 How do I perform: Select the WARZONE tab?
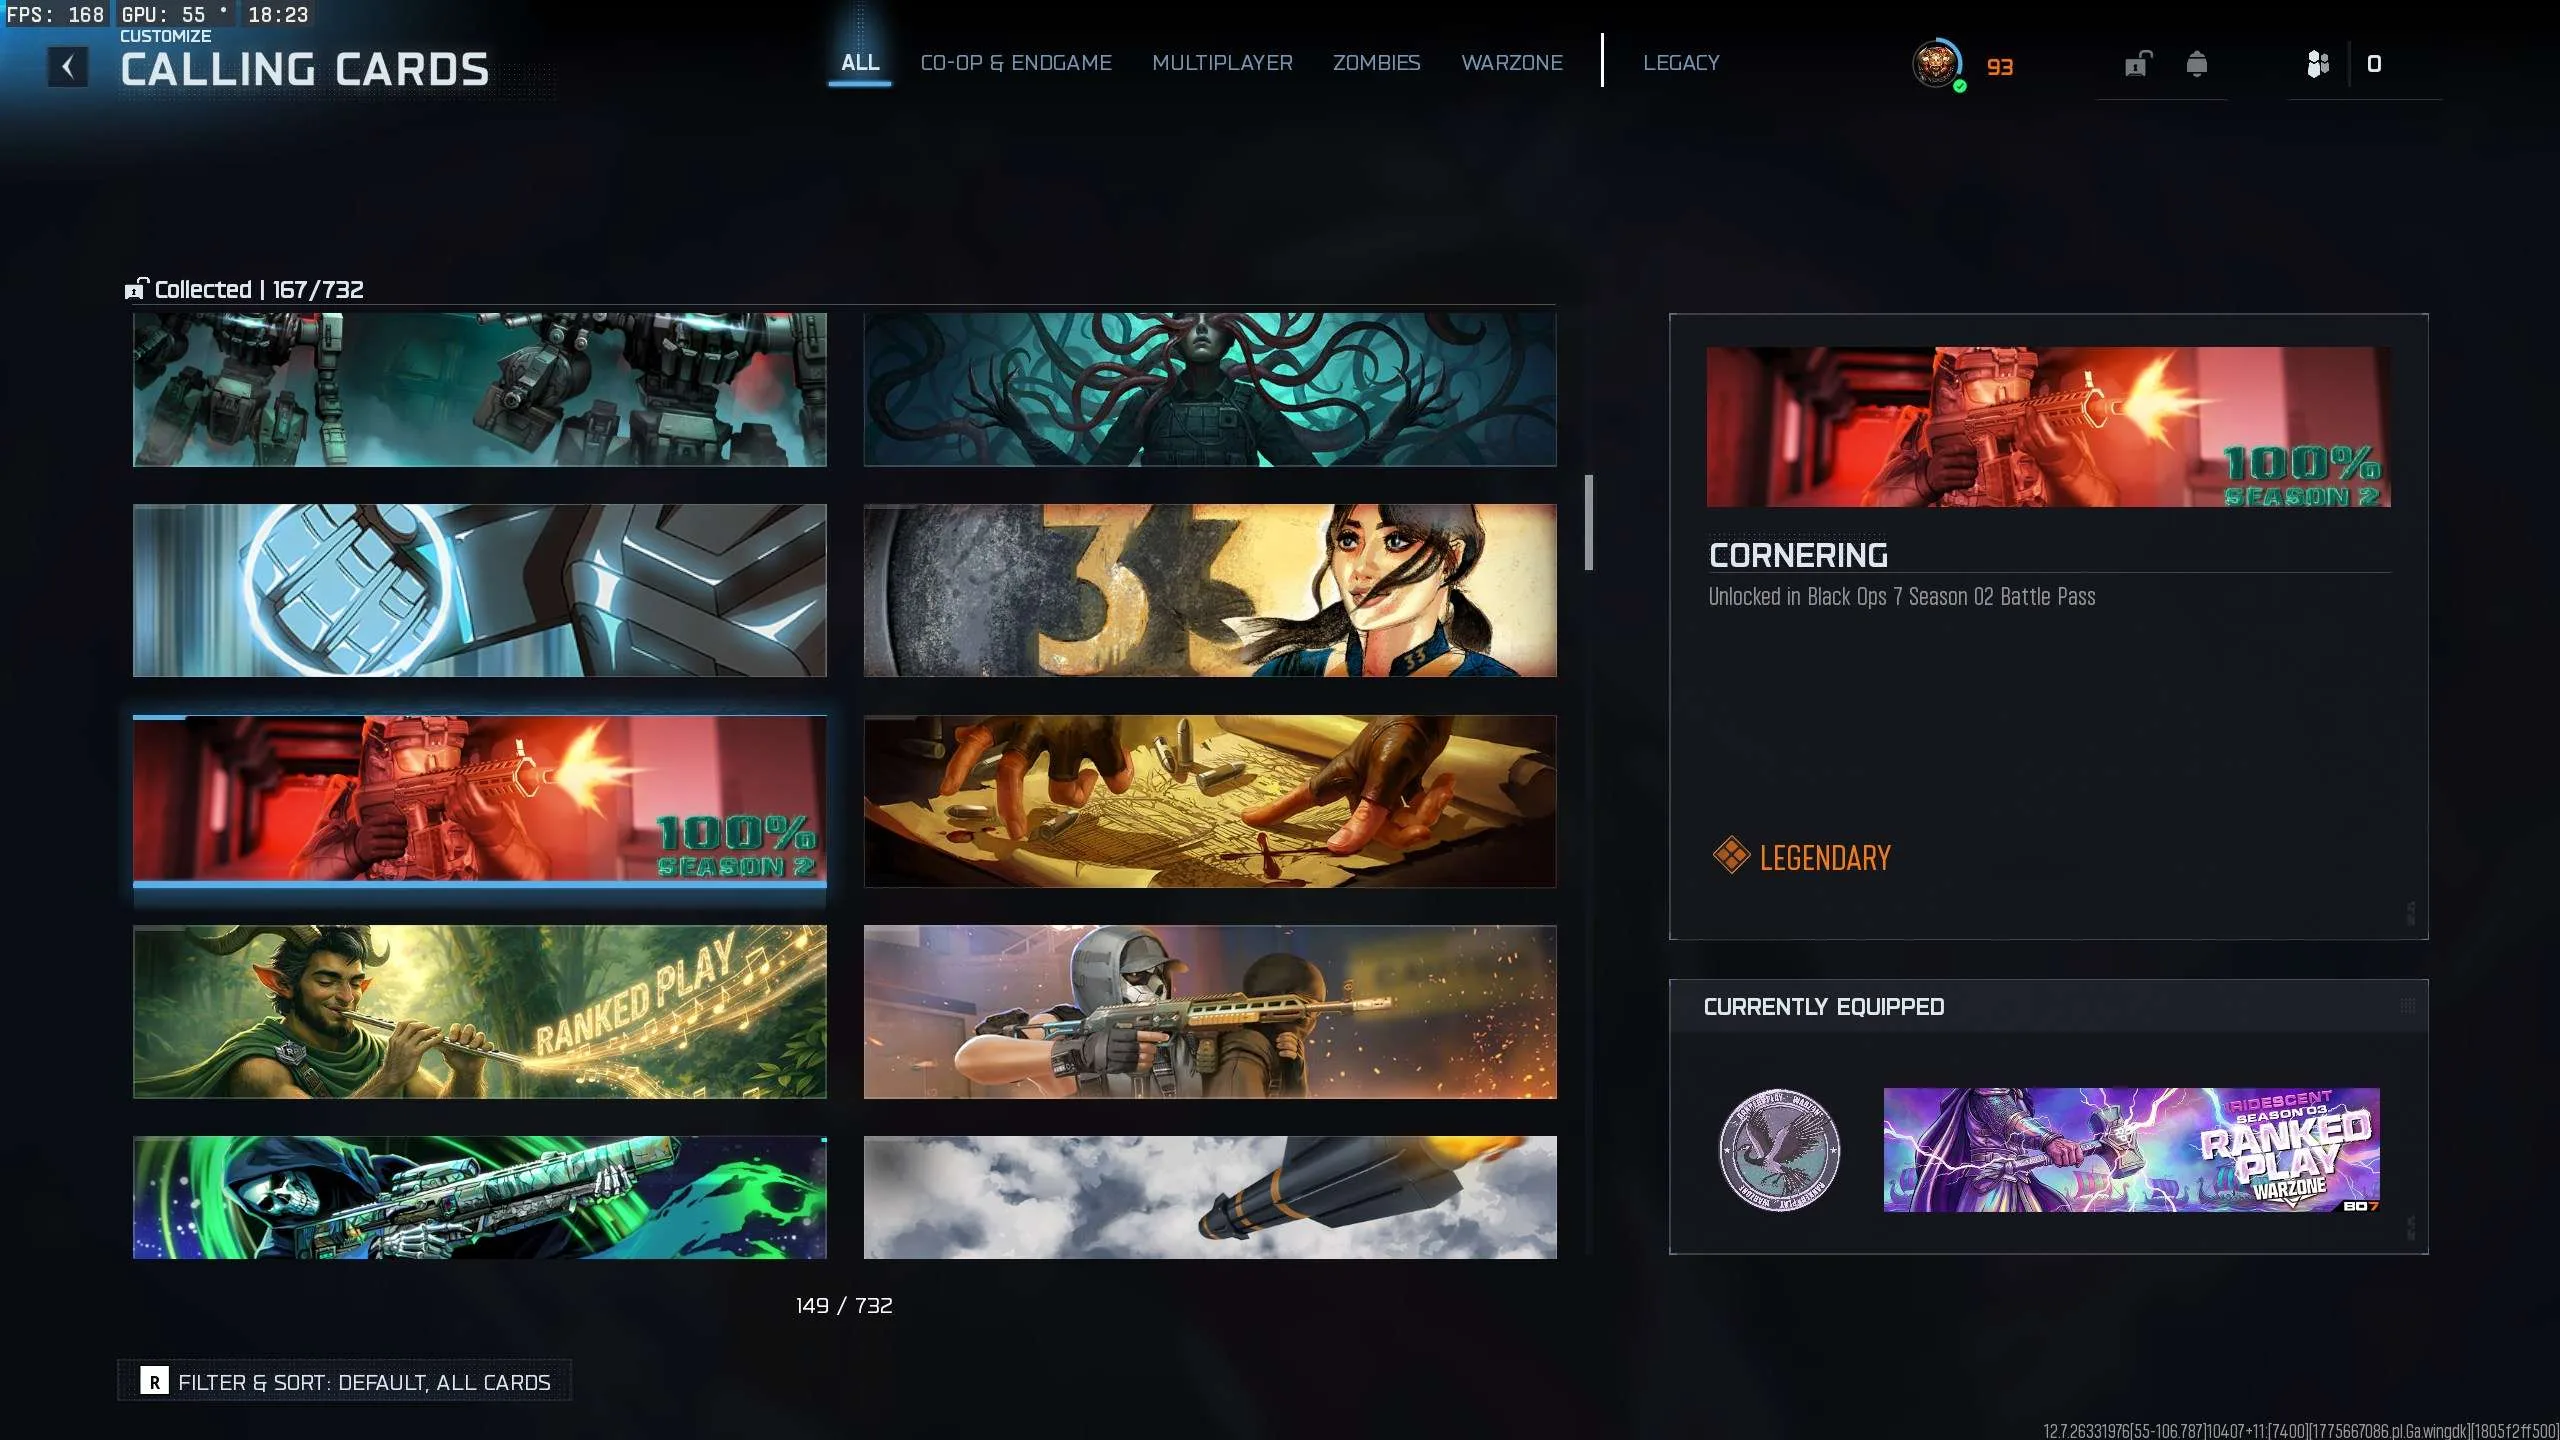pos(1512,62)
